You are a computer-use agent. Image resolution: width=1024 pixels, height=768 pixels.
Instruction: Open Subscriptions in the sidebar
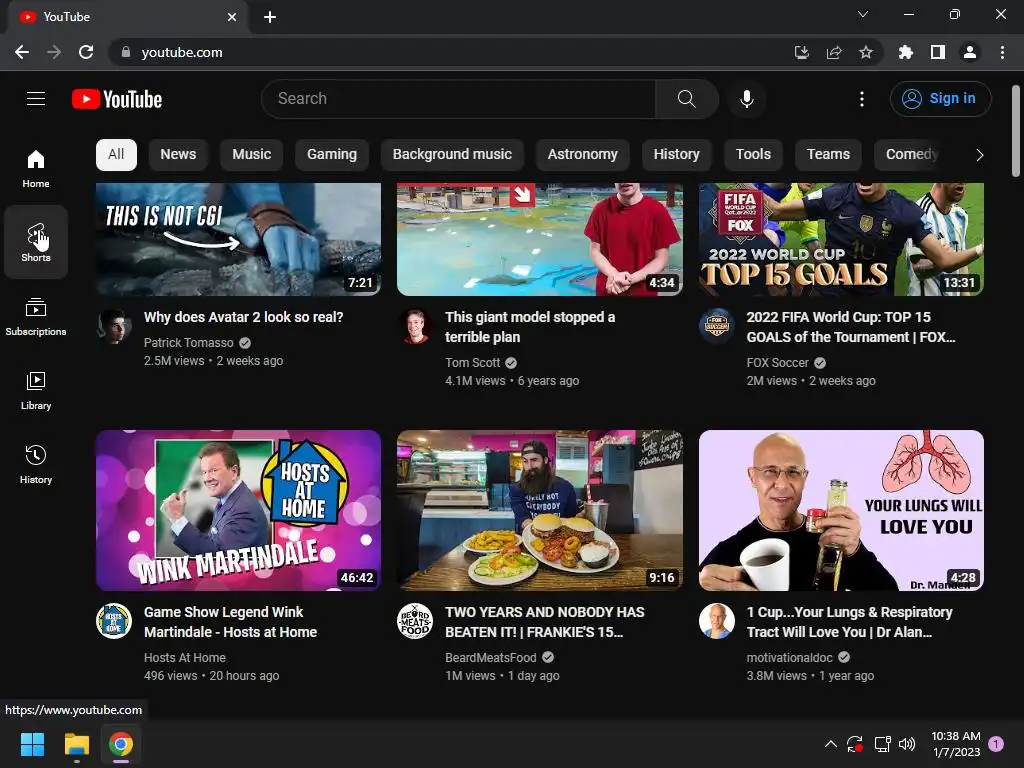point(36,317)
